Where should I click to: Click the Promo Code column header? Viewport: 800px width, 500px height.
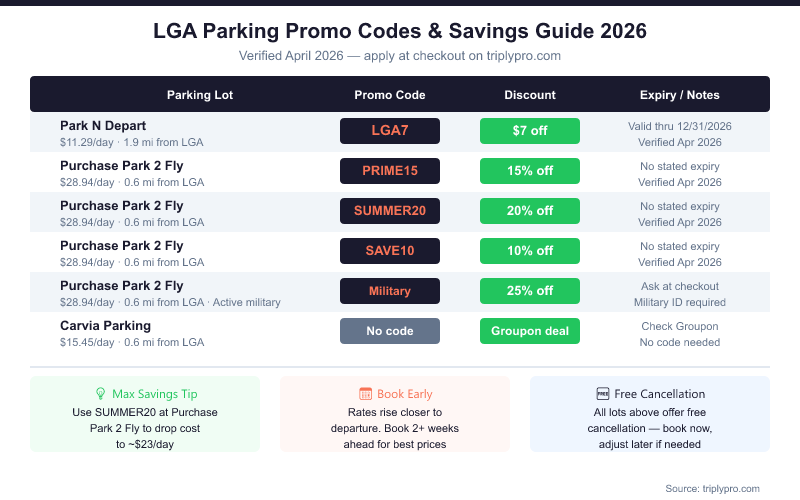[390, 95]
